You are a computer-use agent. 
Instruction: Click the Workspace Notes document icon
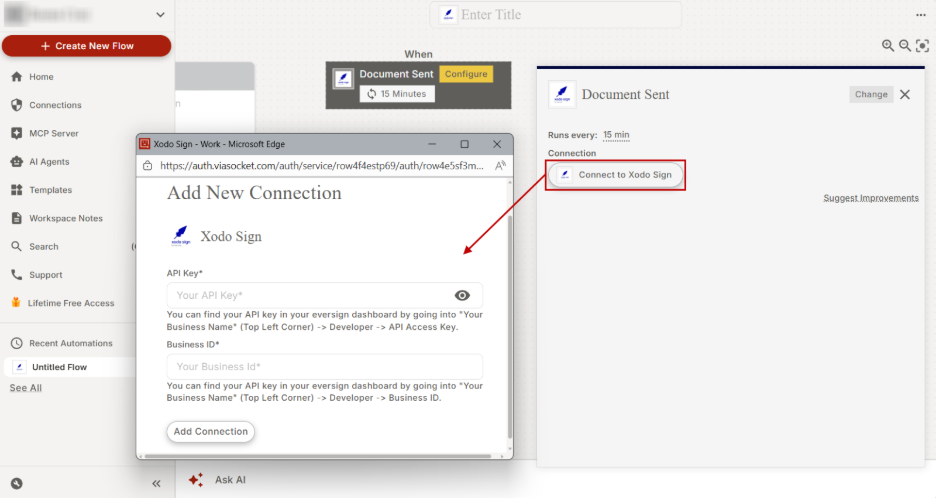click(x=17, y=219)
